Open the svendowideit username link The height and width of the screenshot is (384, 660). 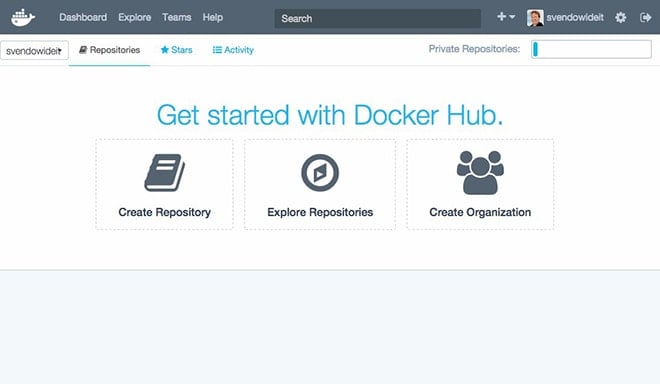click(x=575, y=17)
